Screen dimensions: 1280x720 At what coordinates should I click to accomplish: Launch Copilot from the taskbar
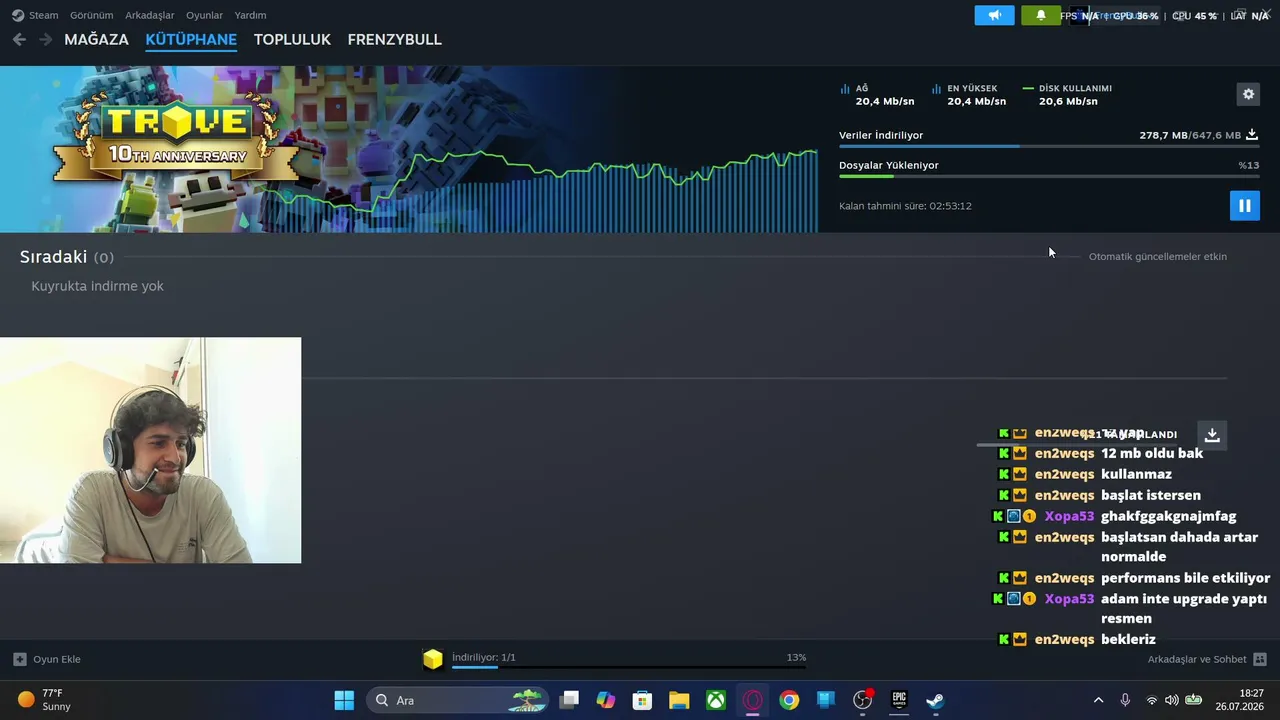pos(606,700)
